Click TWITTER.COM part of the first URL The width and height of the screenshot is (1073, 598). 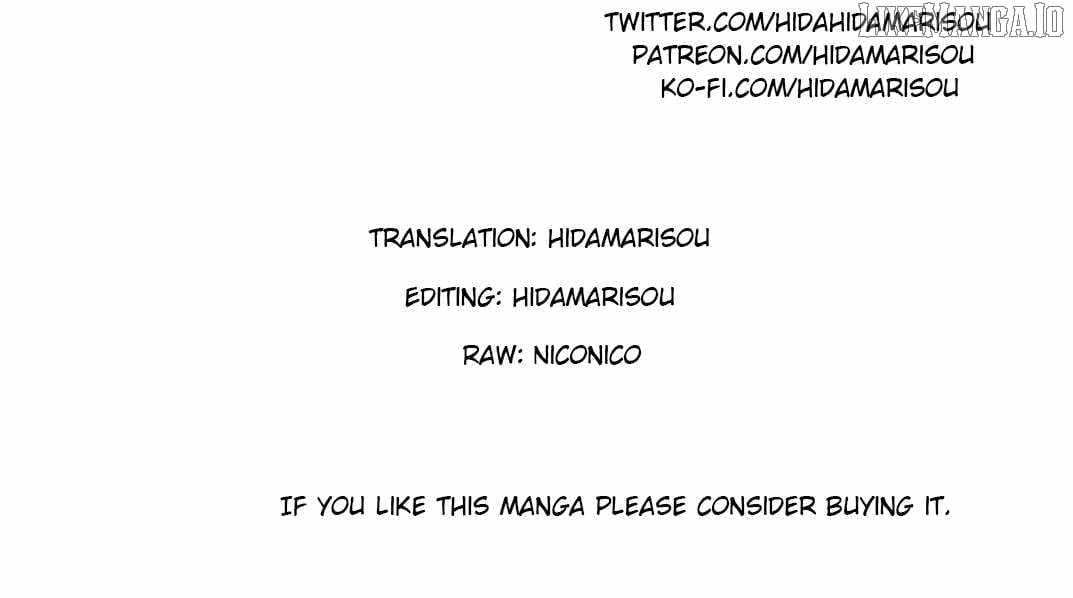[687, 23]
